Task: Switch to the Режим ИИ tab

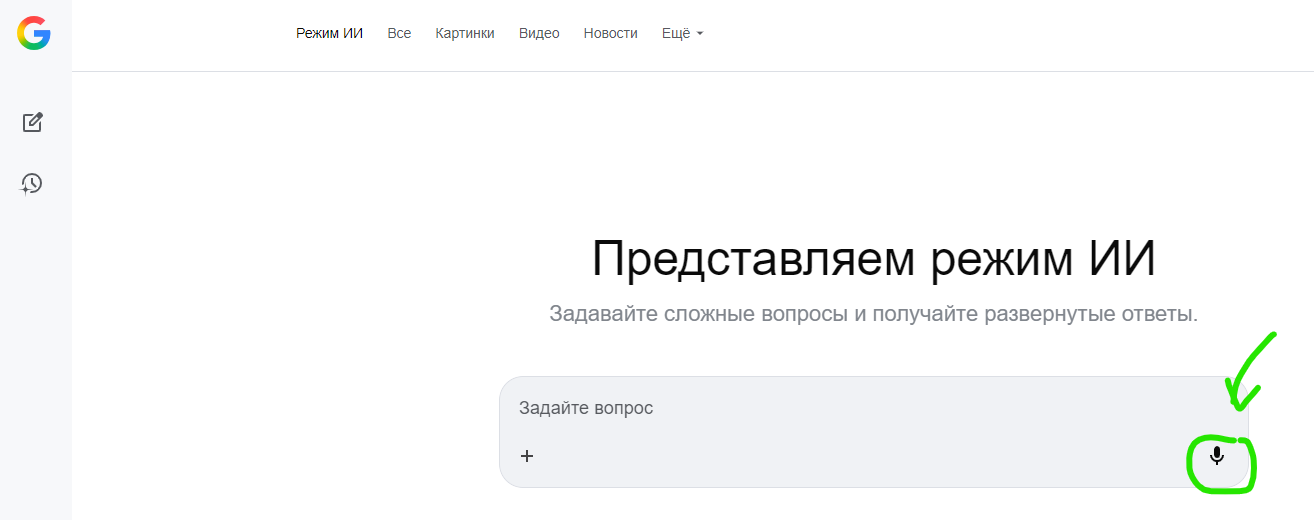Action: point(330,33)
